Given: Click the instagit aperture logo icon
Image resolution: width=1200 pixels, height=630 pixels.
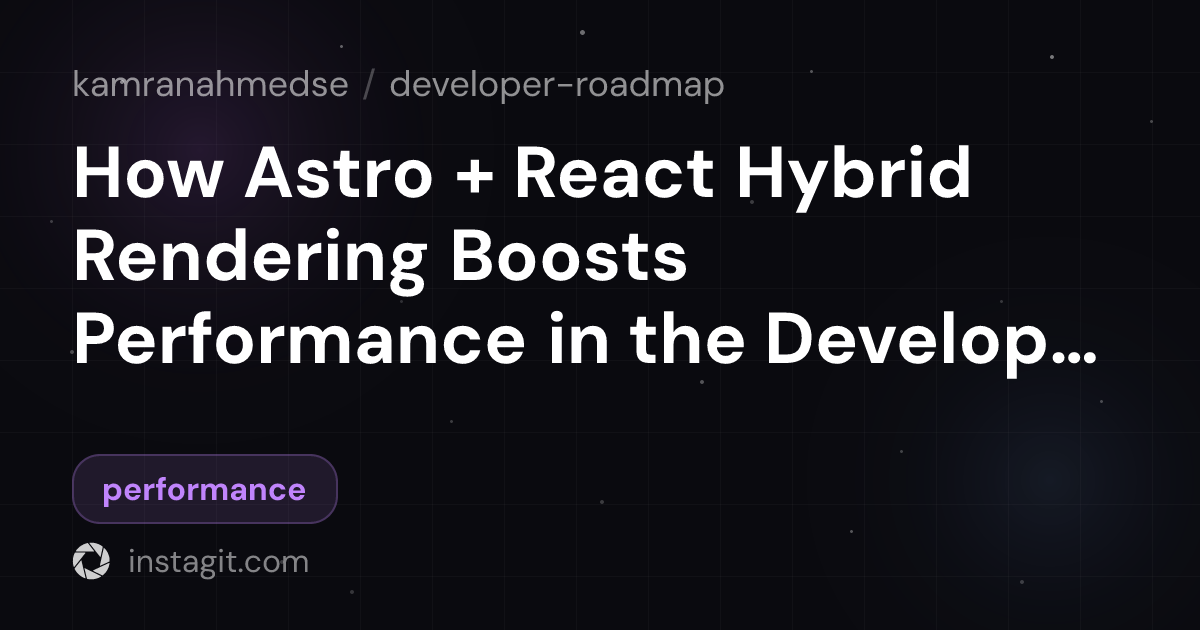Looking at the screenshot, I should [91, 561].
